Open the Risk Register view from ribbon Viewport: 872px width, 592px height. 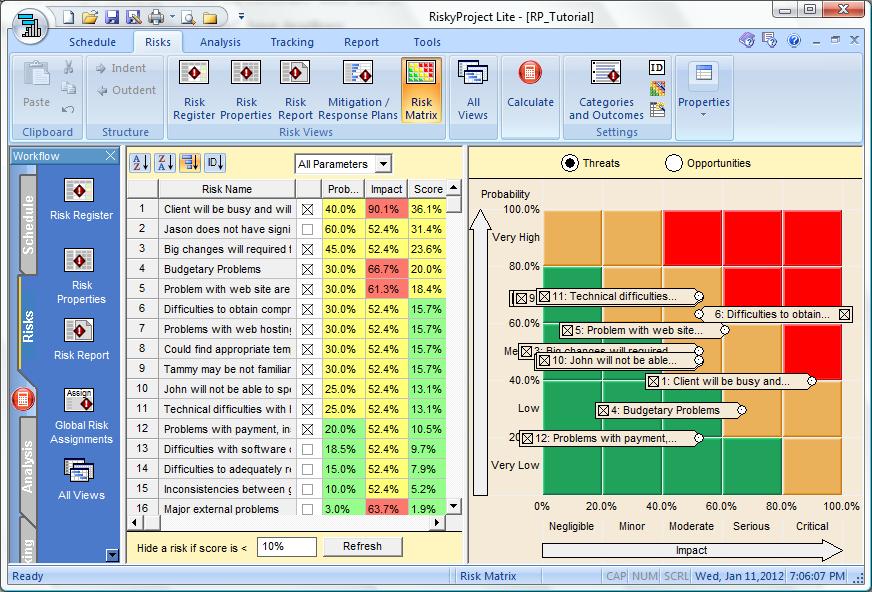[194, 91]
